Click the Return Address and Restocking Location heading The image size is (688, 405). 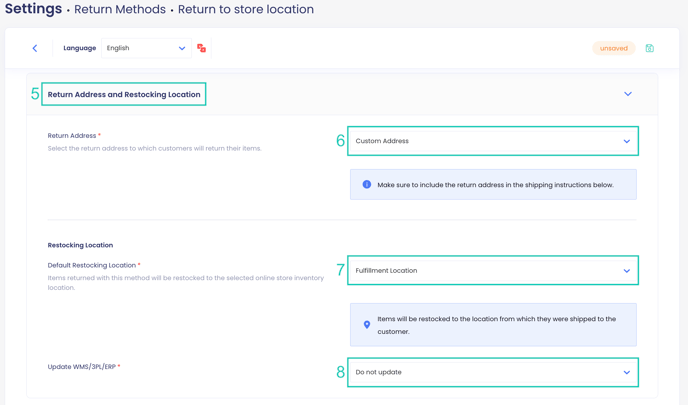(x=124, y=95)
